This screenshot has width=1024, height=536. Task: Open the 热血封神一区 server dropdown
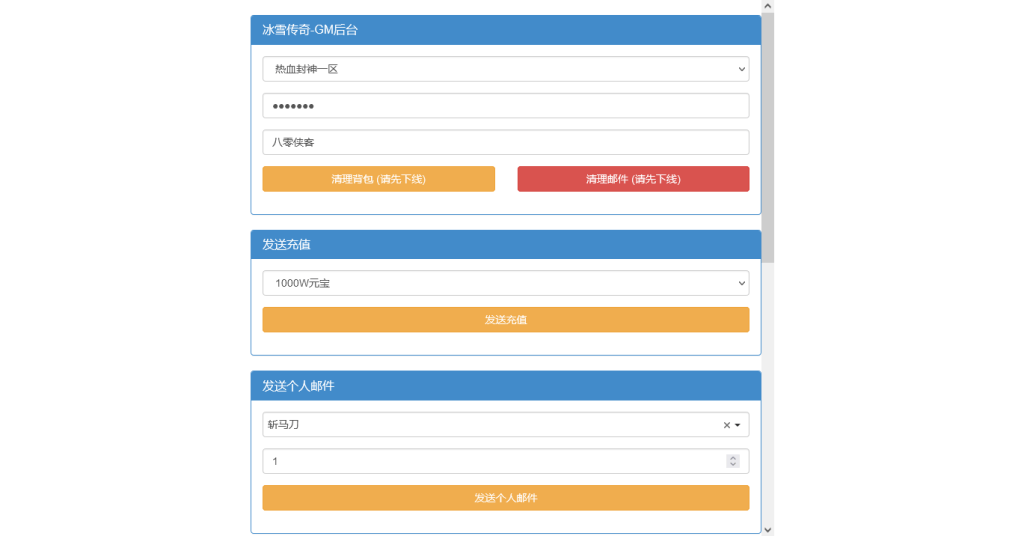[505, 69]
